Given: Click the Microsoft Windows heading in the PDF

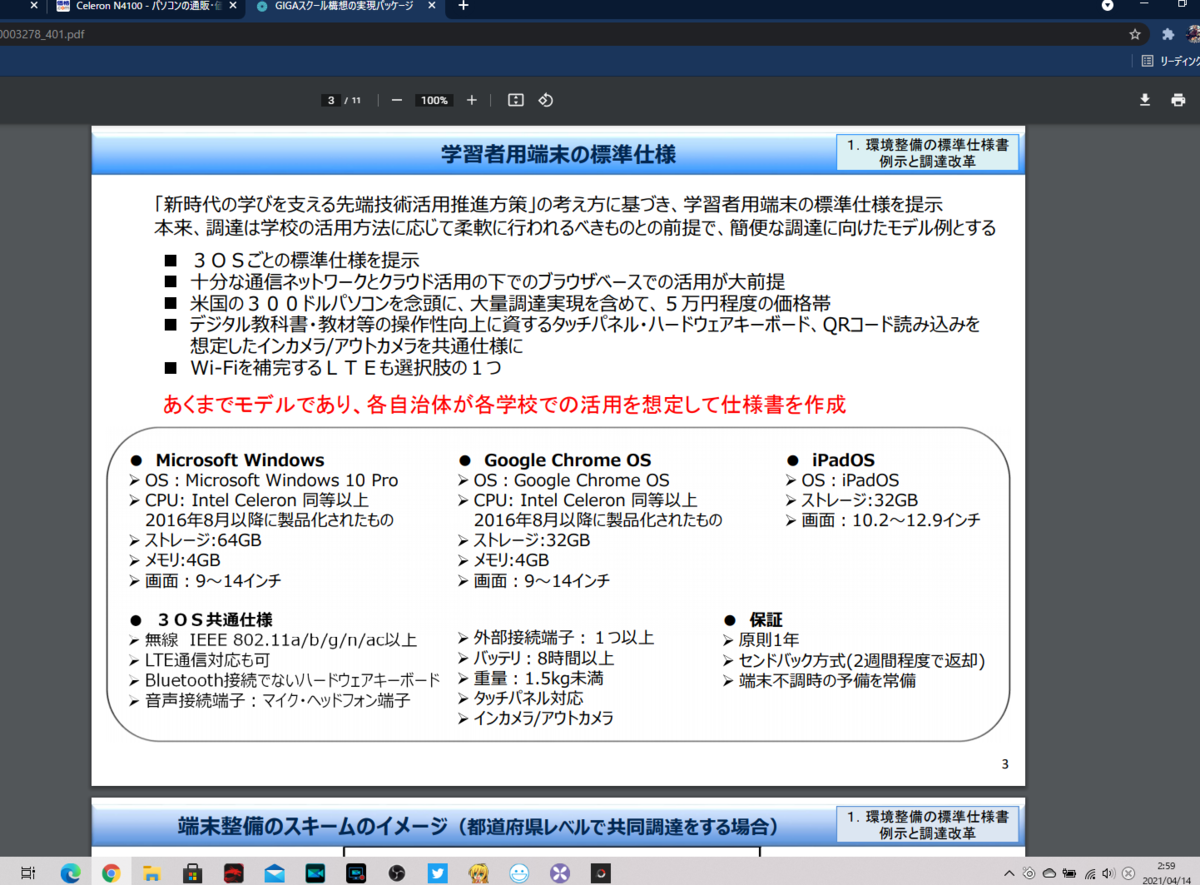Looking at the screenshot, I should coord(240,460).
